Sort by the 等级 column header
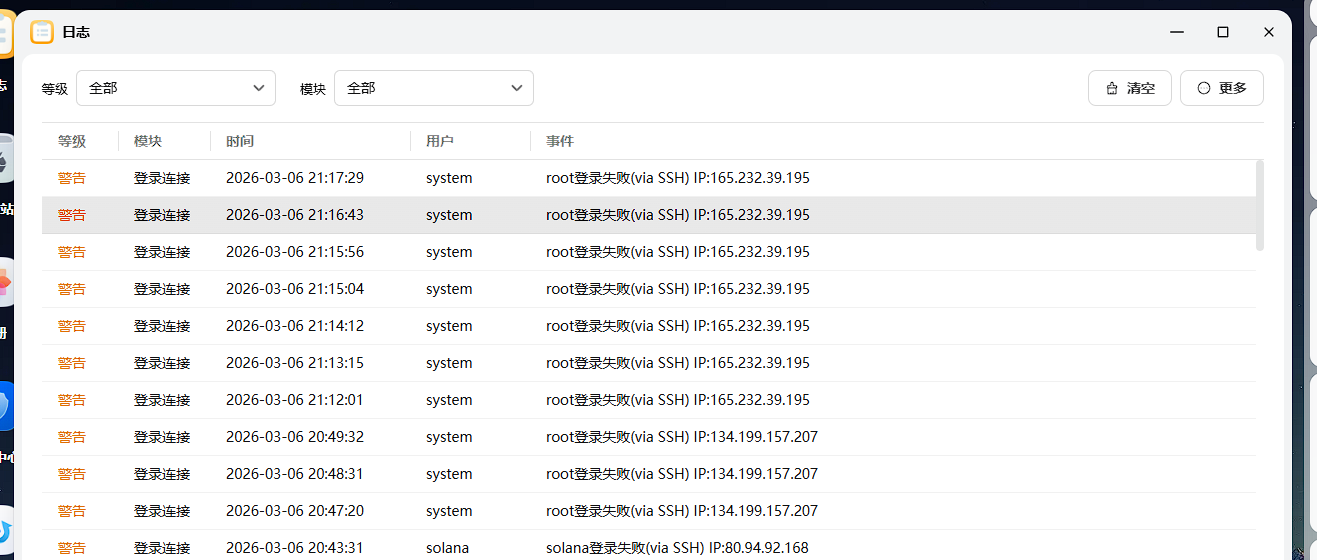The height and width of the screenshot is (560, 1317). tap(72, 141)
